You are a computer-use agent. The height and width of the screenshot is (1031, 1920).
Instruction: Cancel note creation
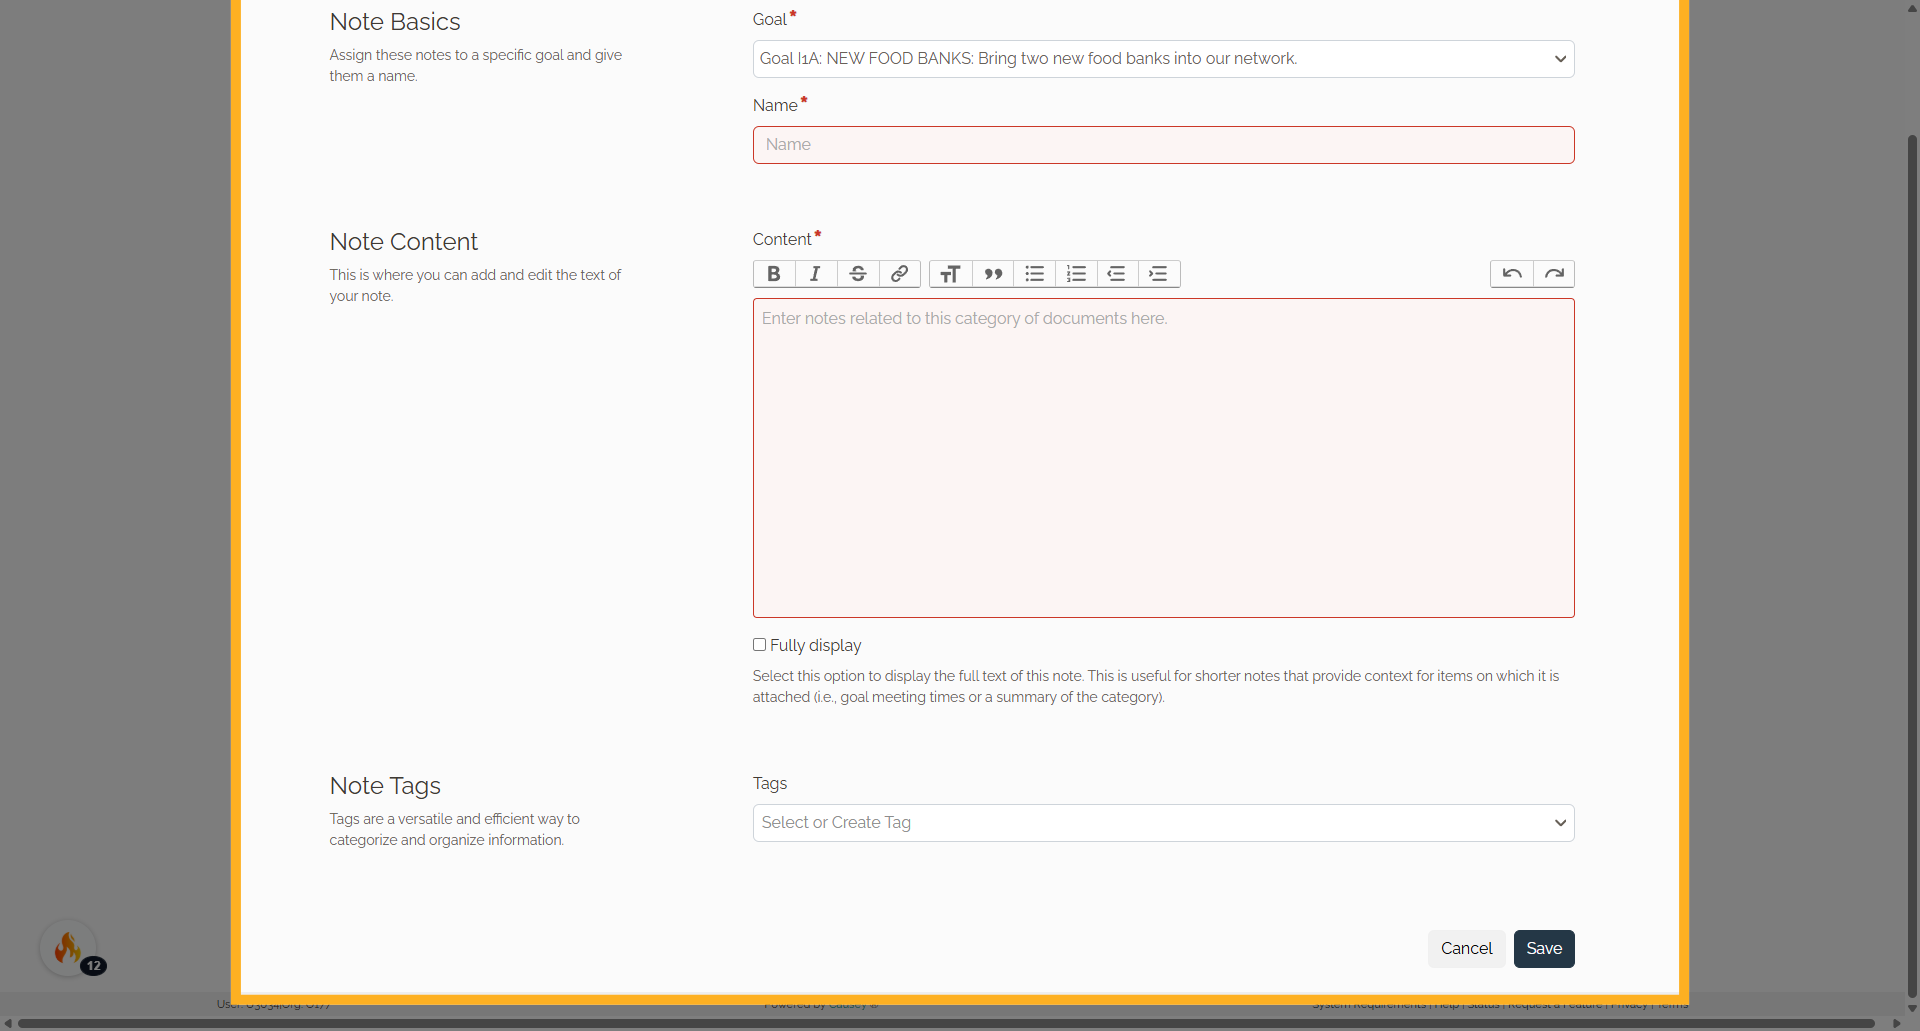1466,949
